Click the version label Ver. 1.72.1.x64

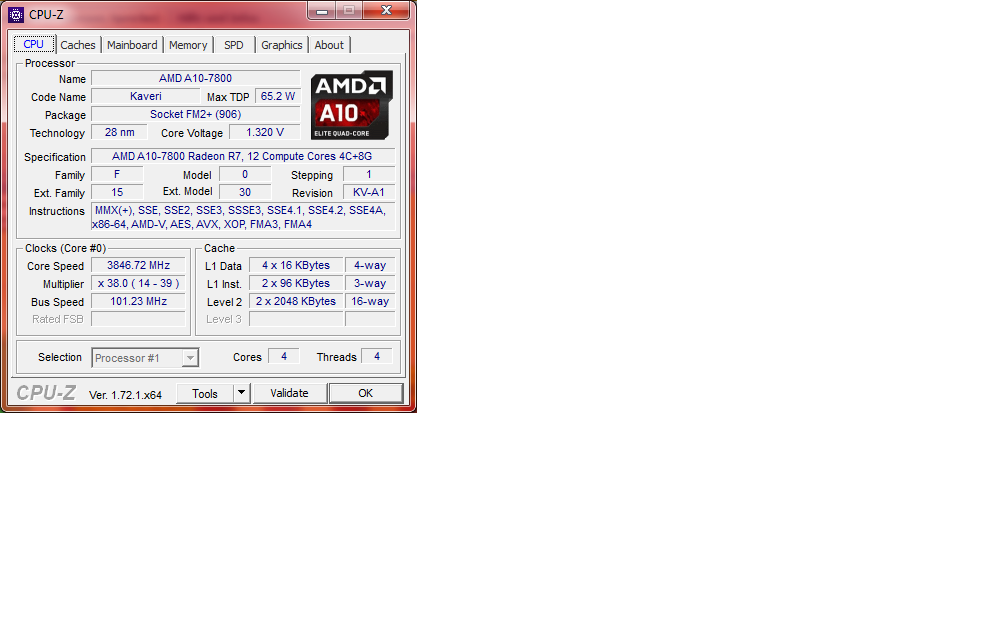point(125,395)
